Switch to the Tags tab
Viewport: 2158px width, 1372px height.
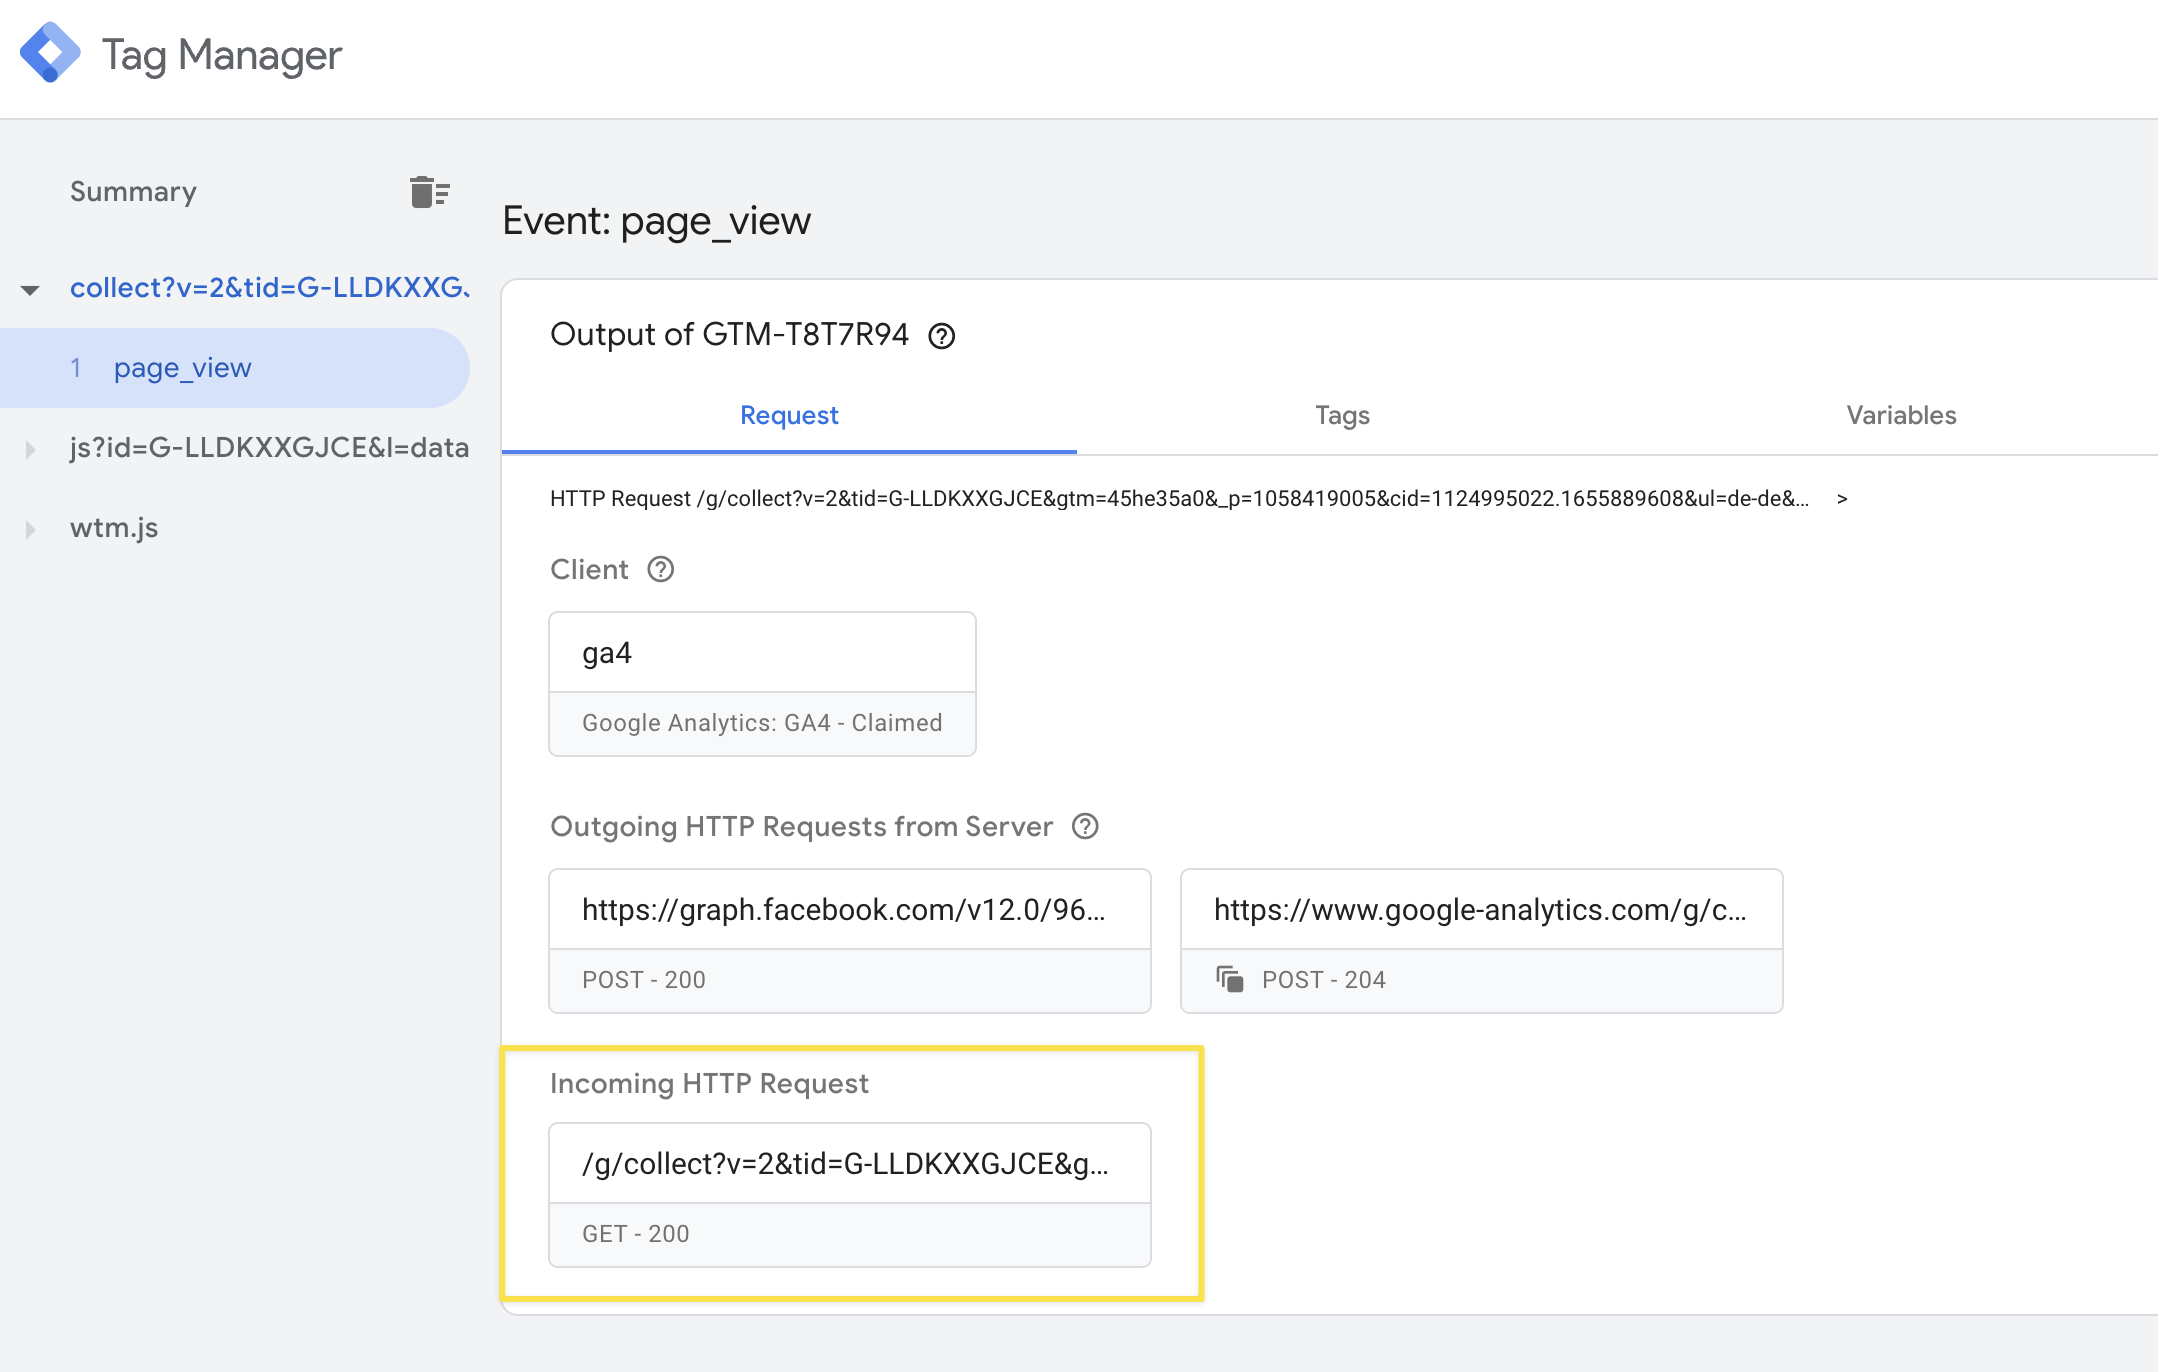tap(1341, 415)
